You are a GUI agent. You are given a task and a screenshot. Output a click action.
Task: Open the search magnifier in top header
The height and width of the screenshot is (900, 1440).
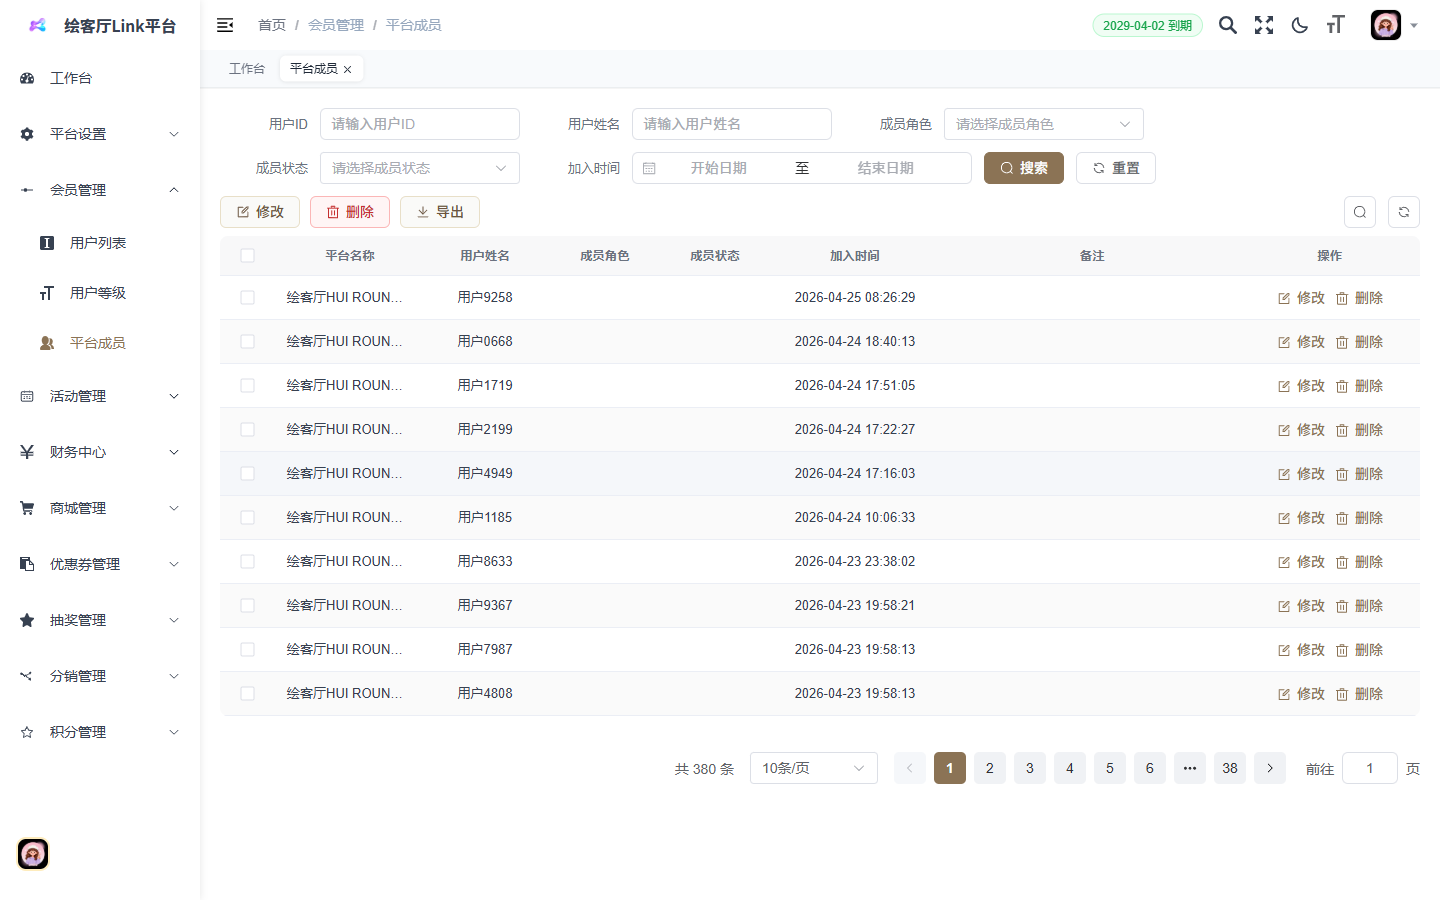(x=1228, y=25)
